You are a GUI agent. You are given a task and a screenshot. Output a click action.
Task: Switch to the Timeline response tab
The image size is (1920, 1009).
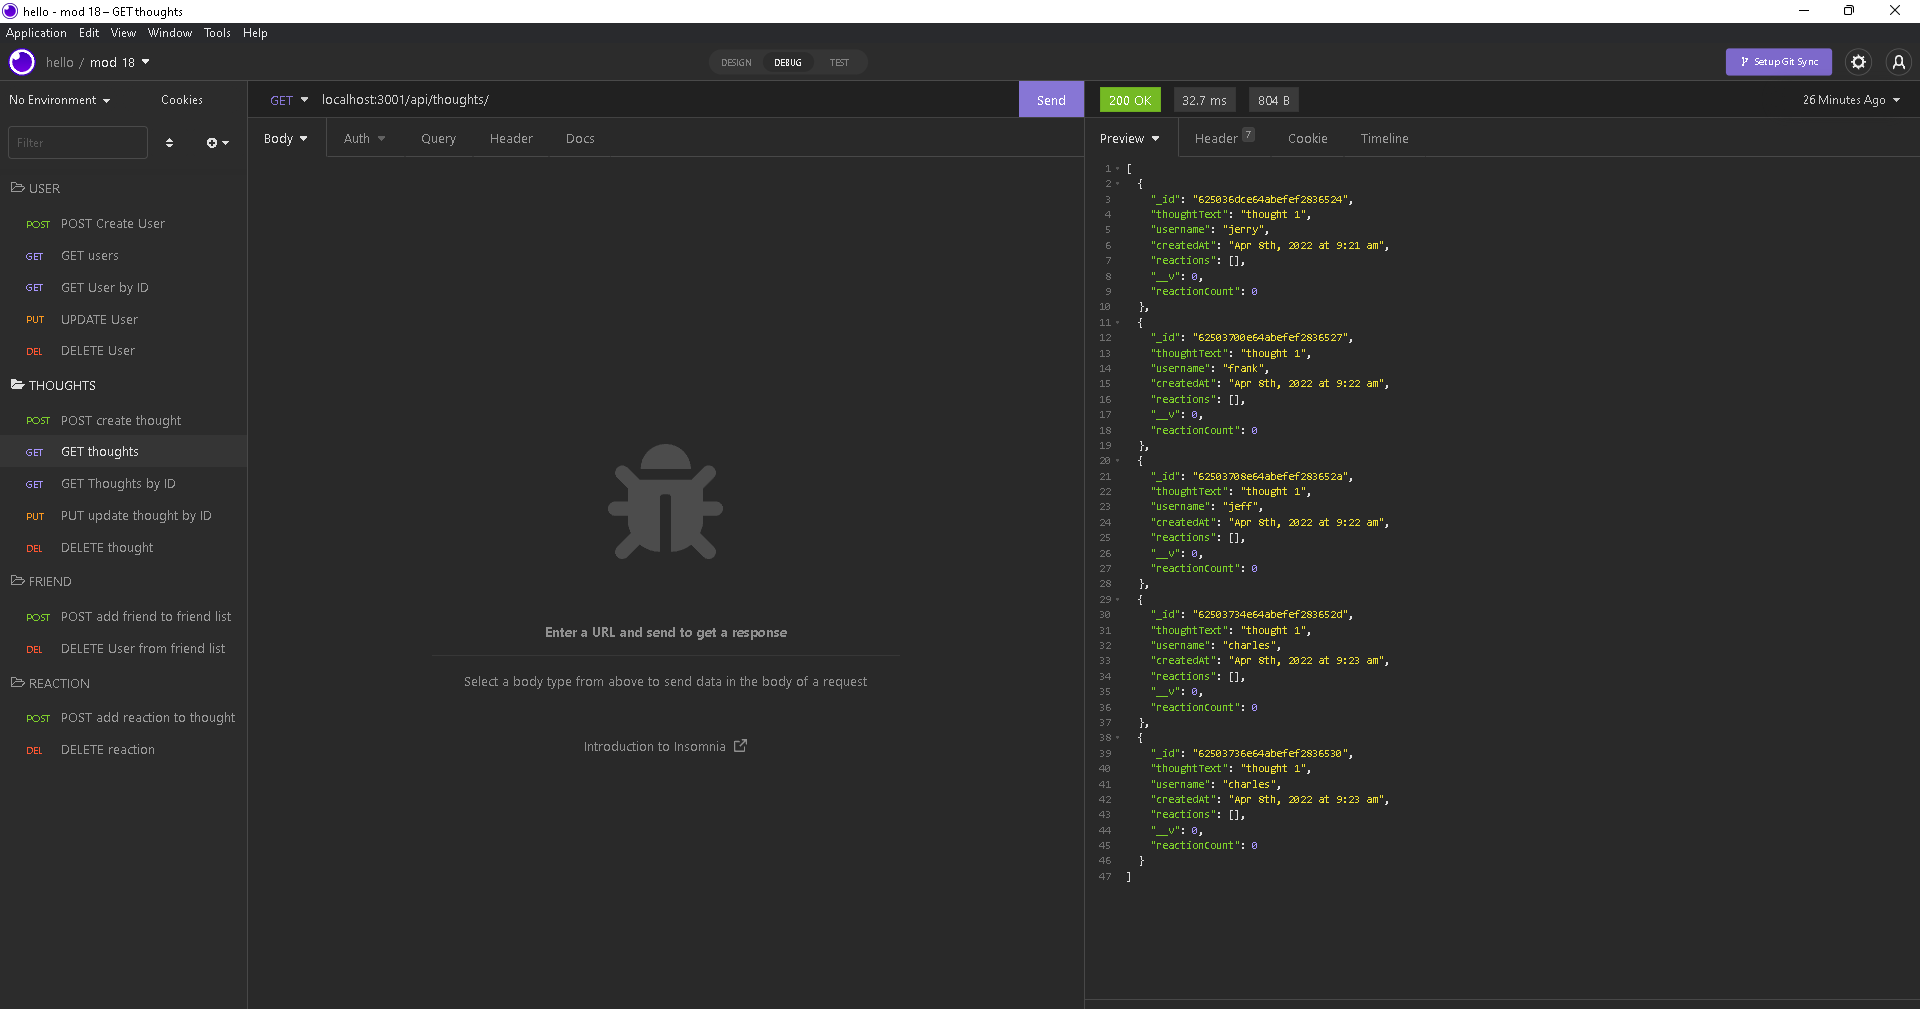point(1384,138)
